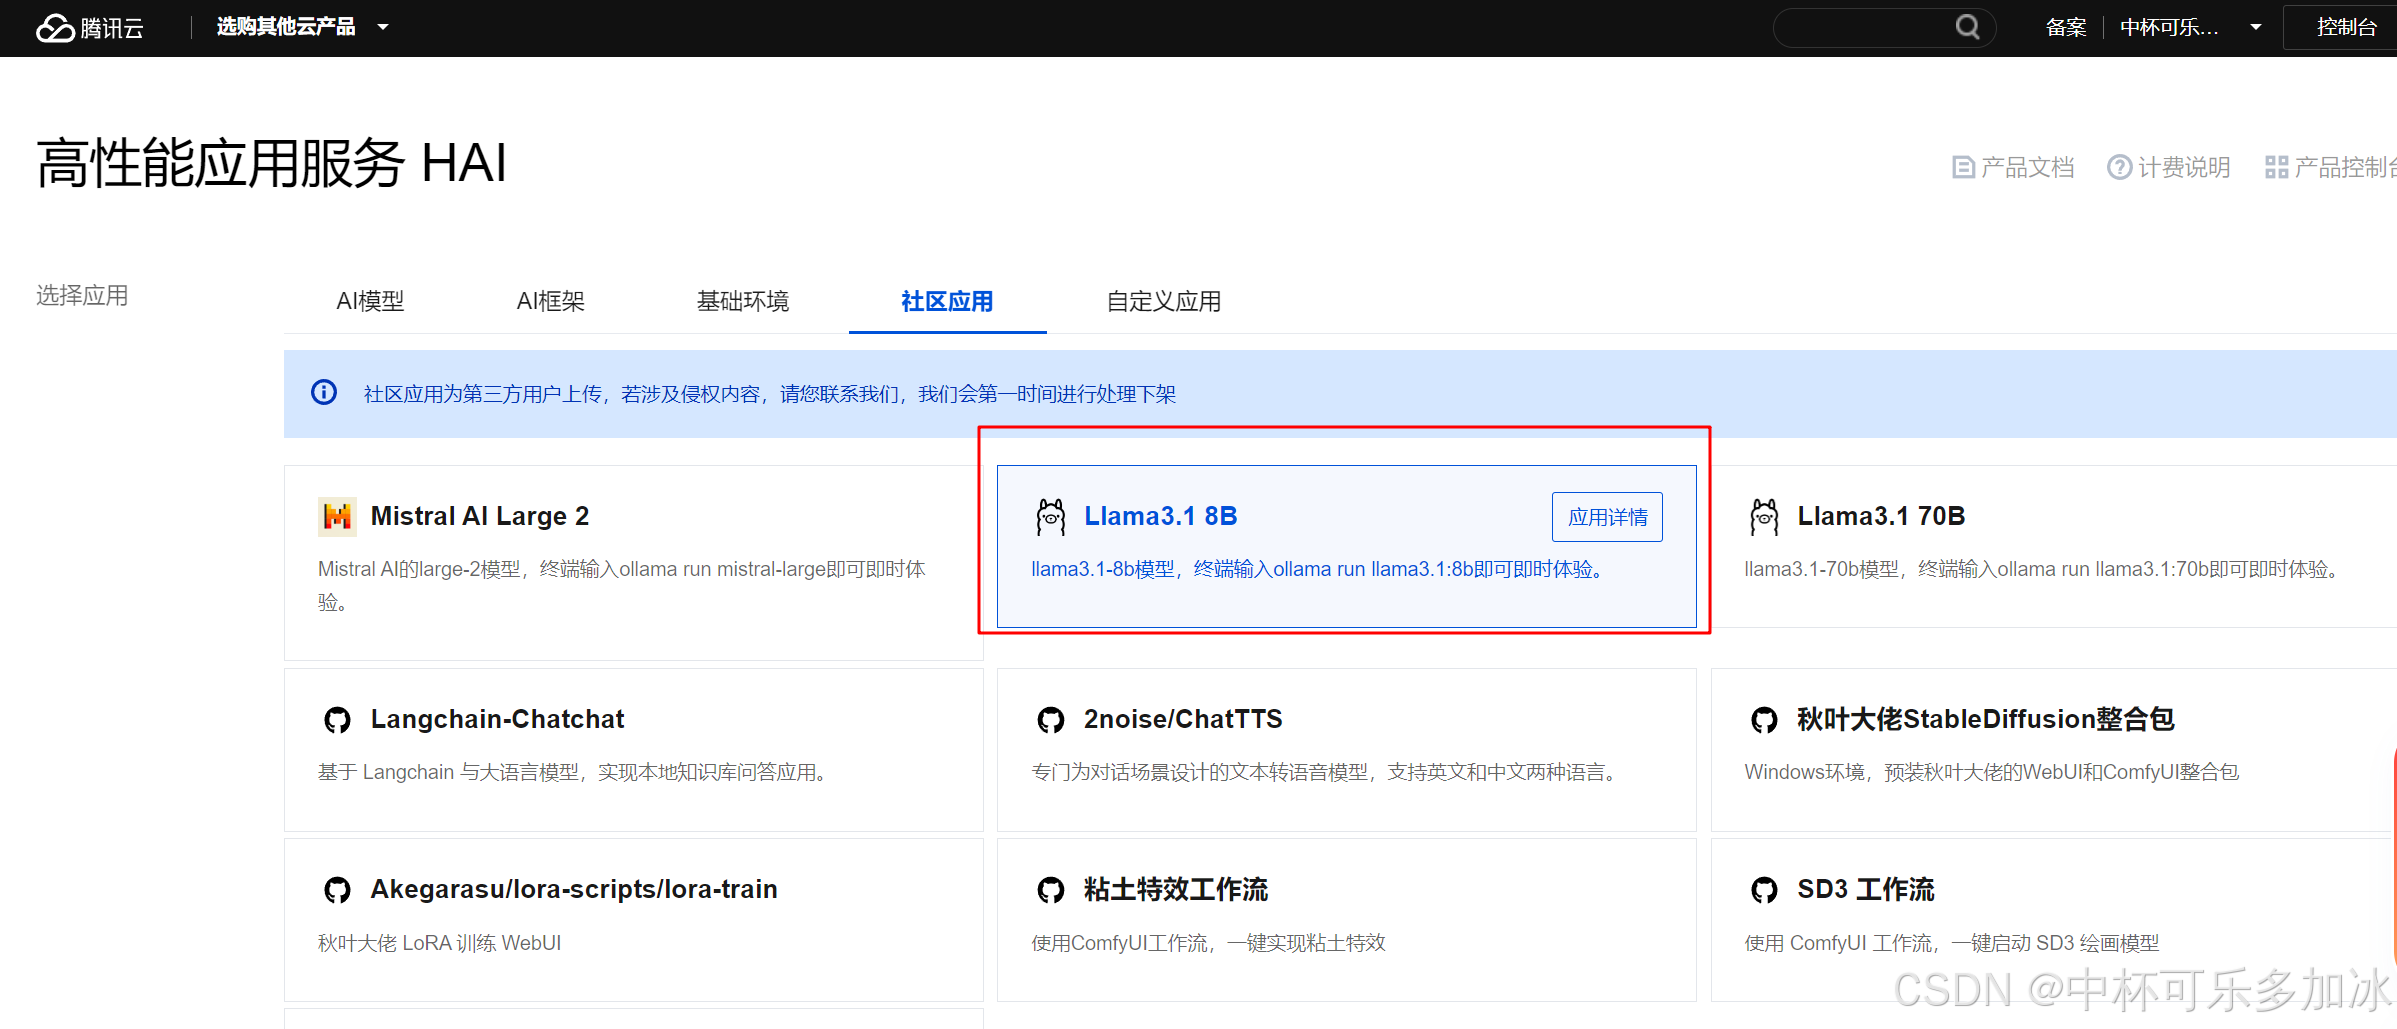This screenshot has height=1029, width=2397.
Task: Select the 社区应用 tab
Action: click(947, 301)
